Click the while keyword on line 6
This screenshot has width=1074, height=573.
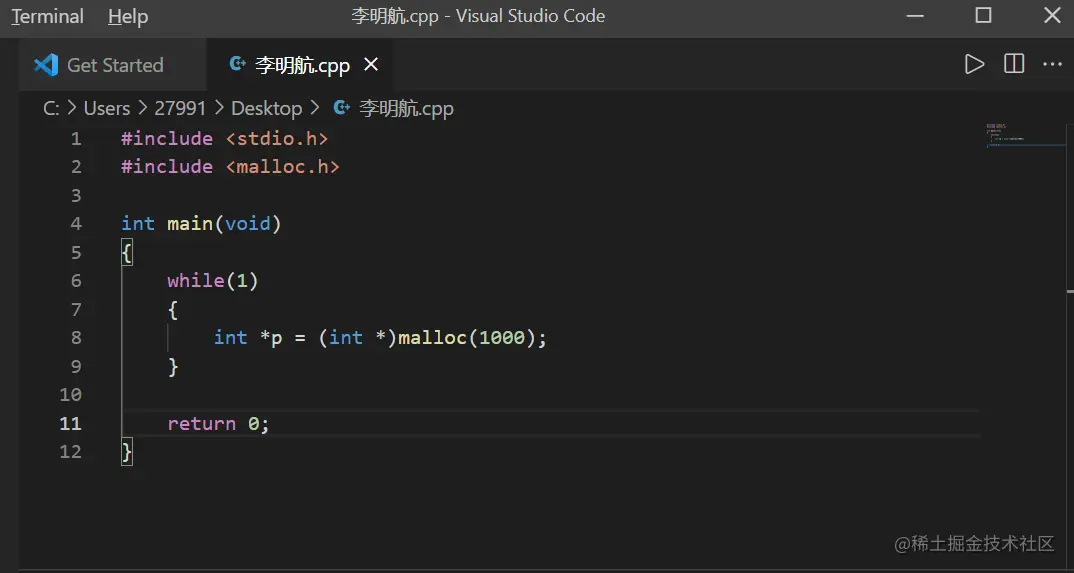196,281
